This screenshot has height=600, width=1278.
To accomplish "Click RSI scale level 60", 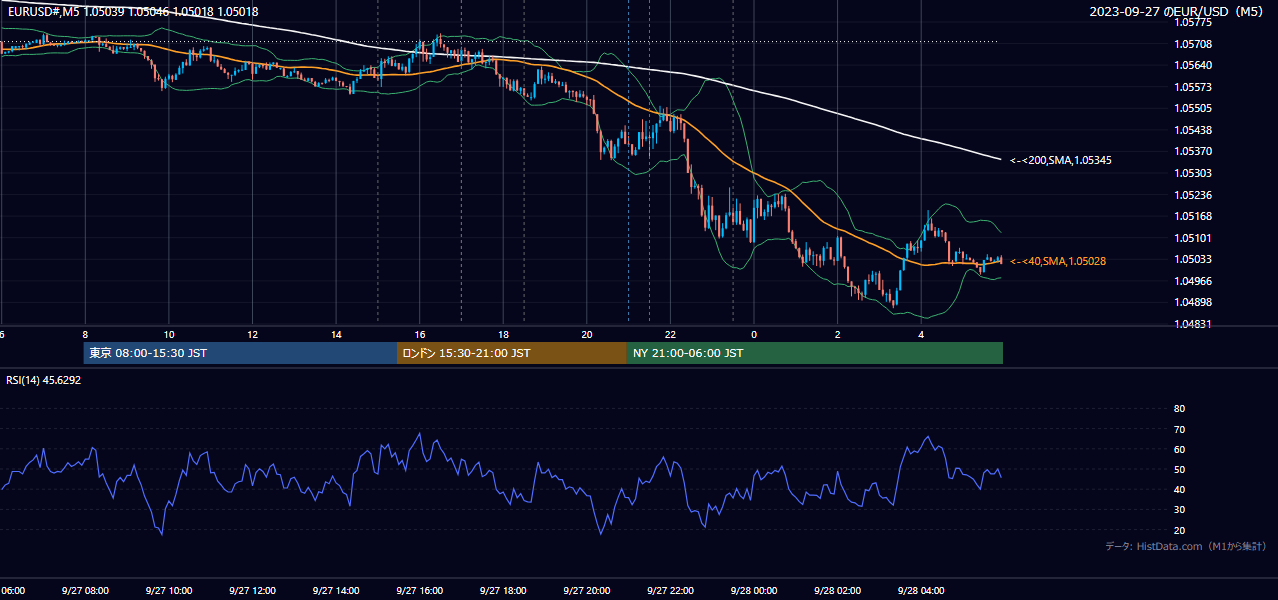I will click(1179, 449).
